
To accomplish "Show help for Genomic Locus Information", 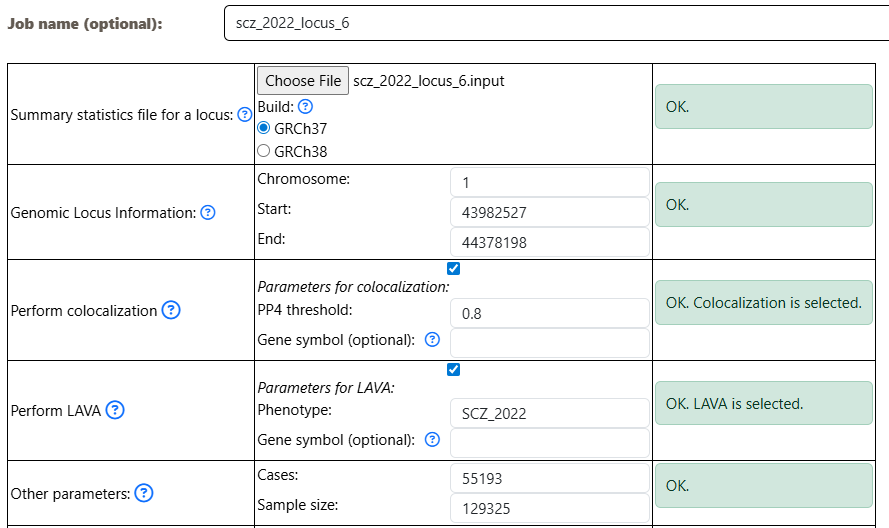I will pos(208,212).
